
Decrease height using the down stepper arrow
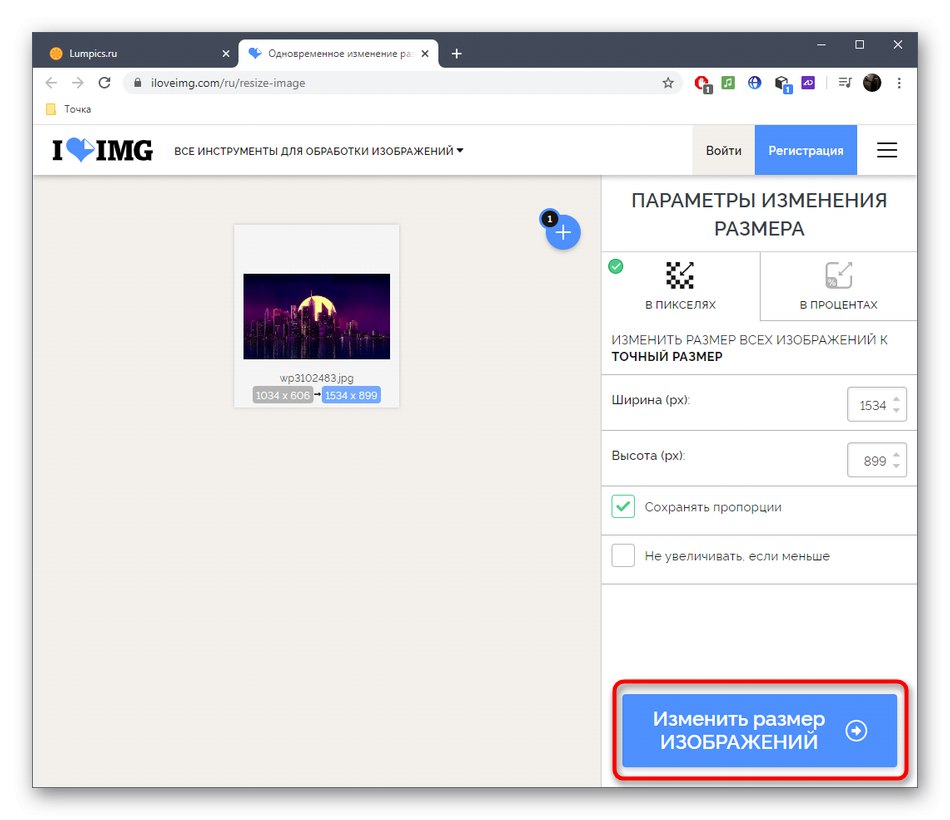(x=896, y=466)
